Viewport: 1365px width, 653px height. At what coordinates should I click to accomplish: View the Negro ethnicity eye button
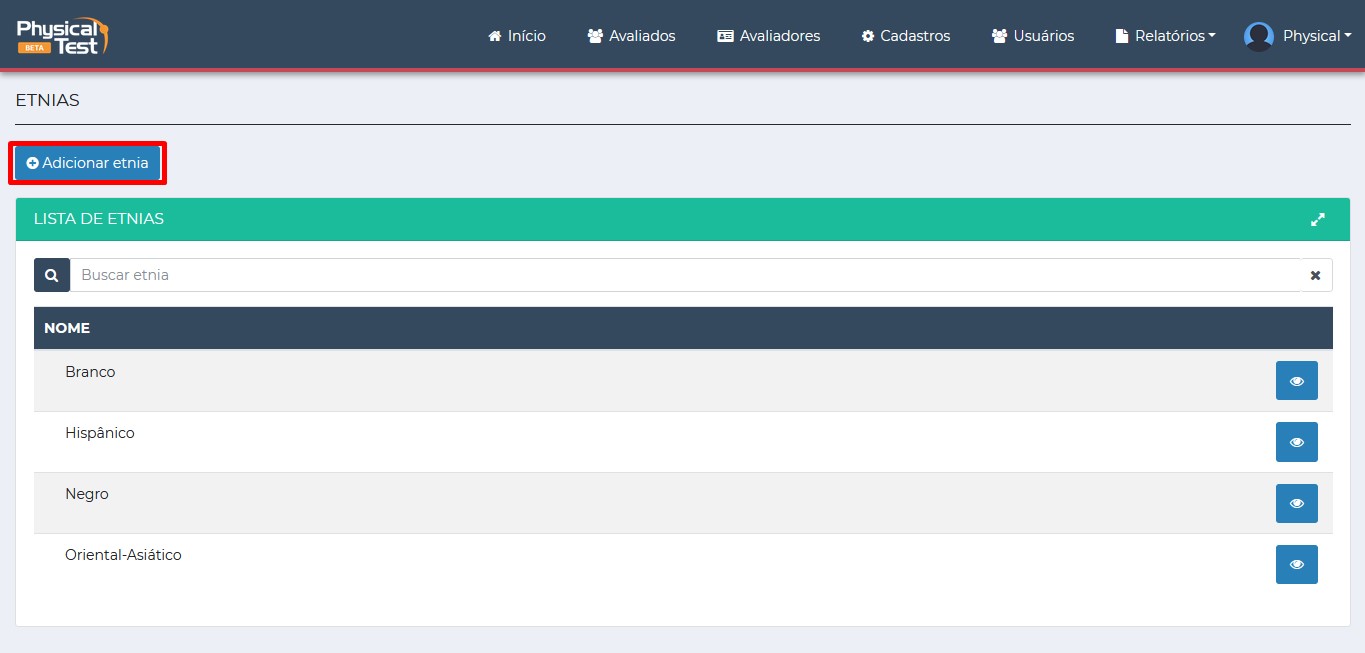tap(1296, 503)
